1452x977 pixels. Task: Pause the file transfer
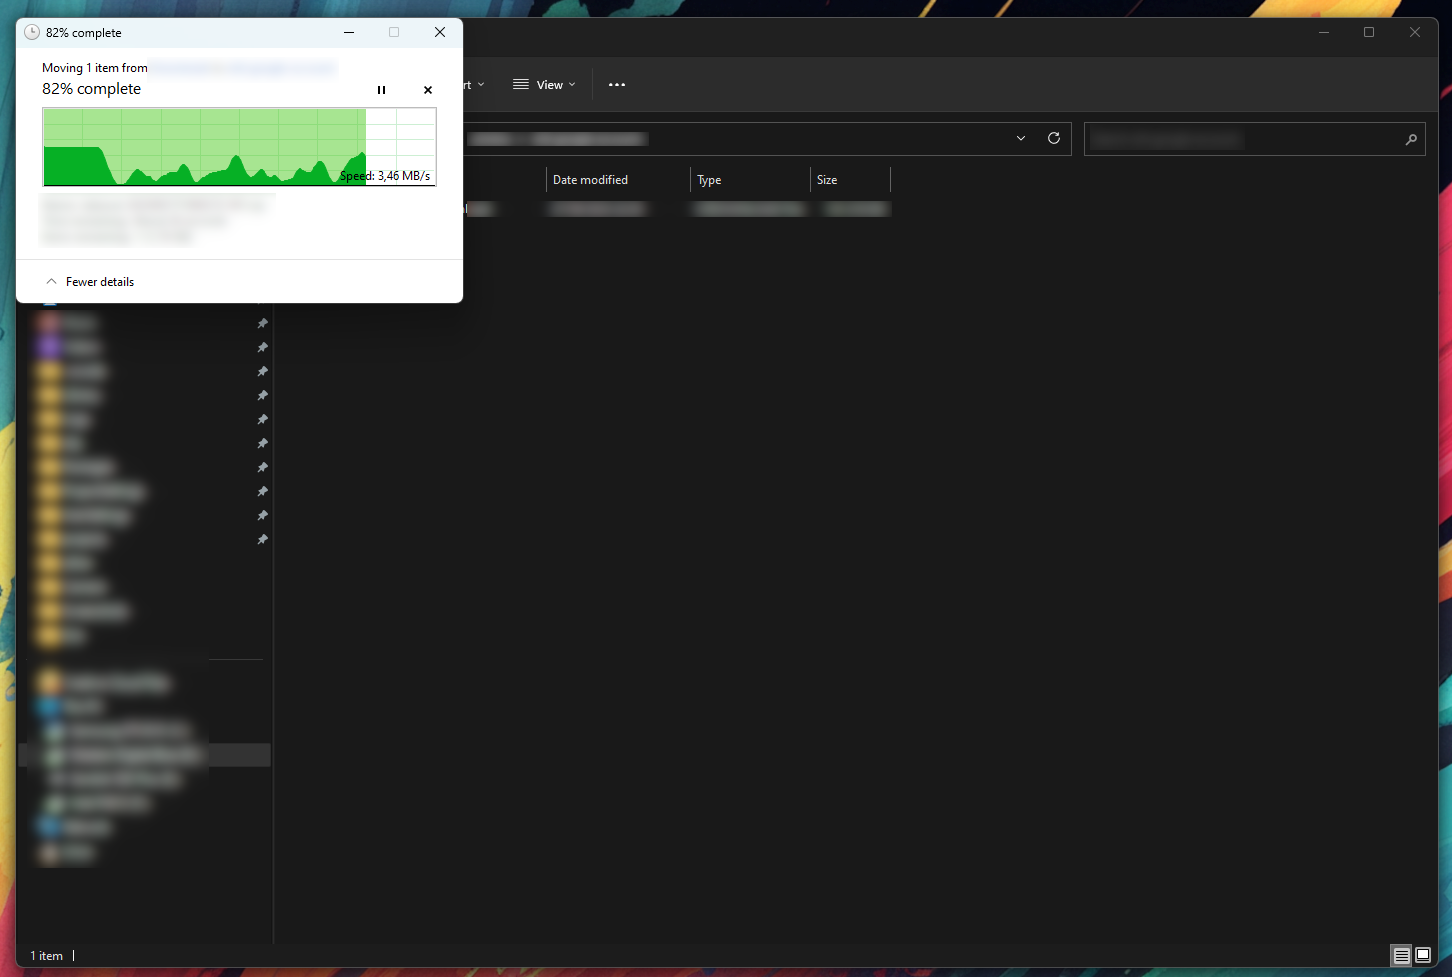point(381,90)
